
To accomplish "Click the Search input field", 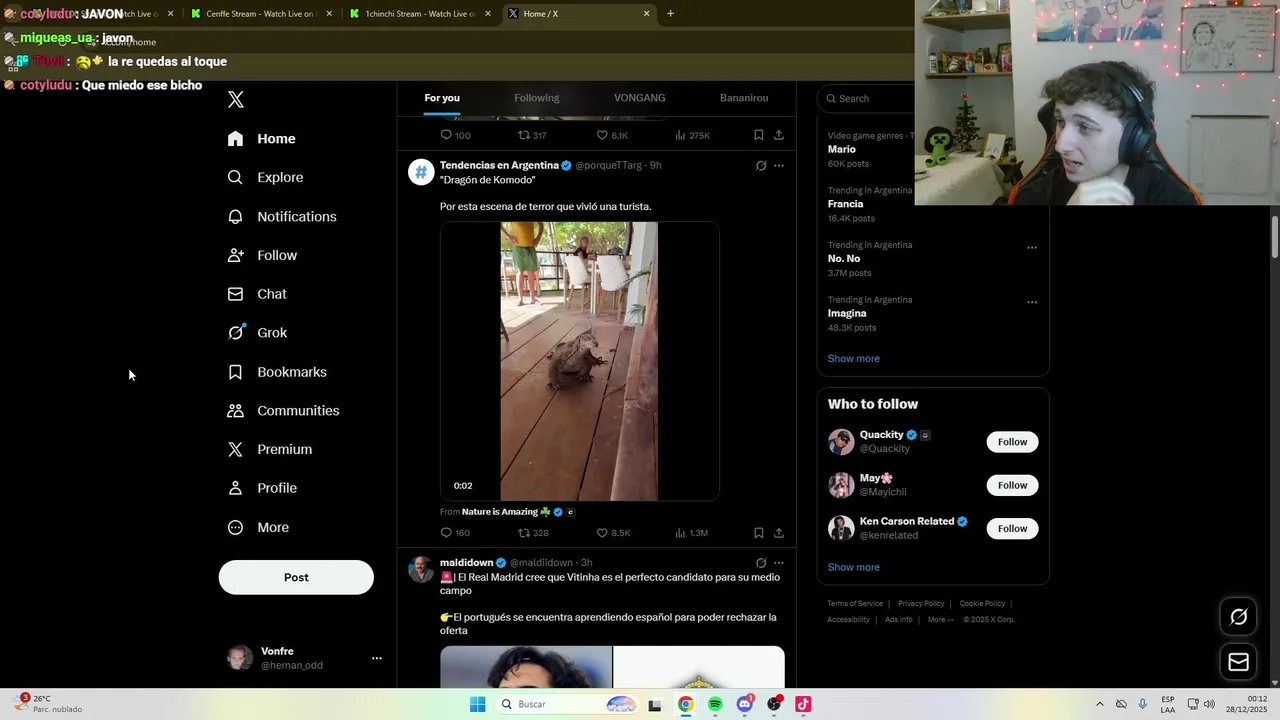I will point(867,98).
